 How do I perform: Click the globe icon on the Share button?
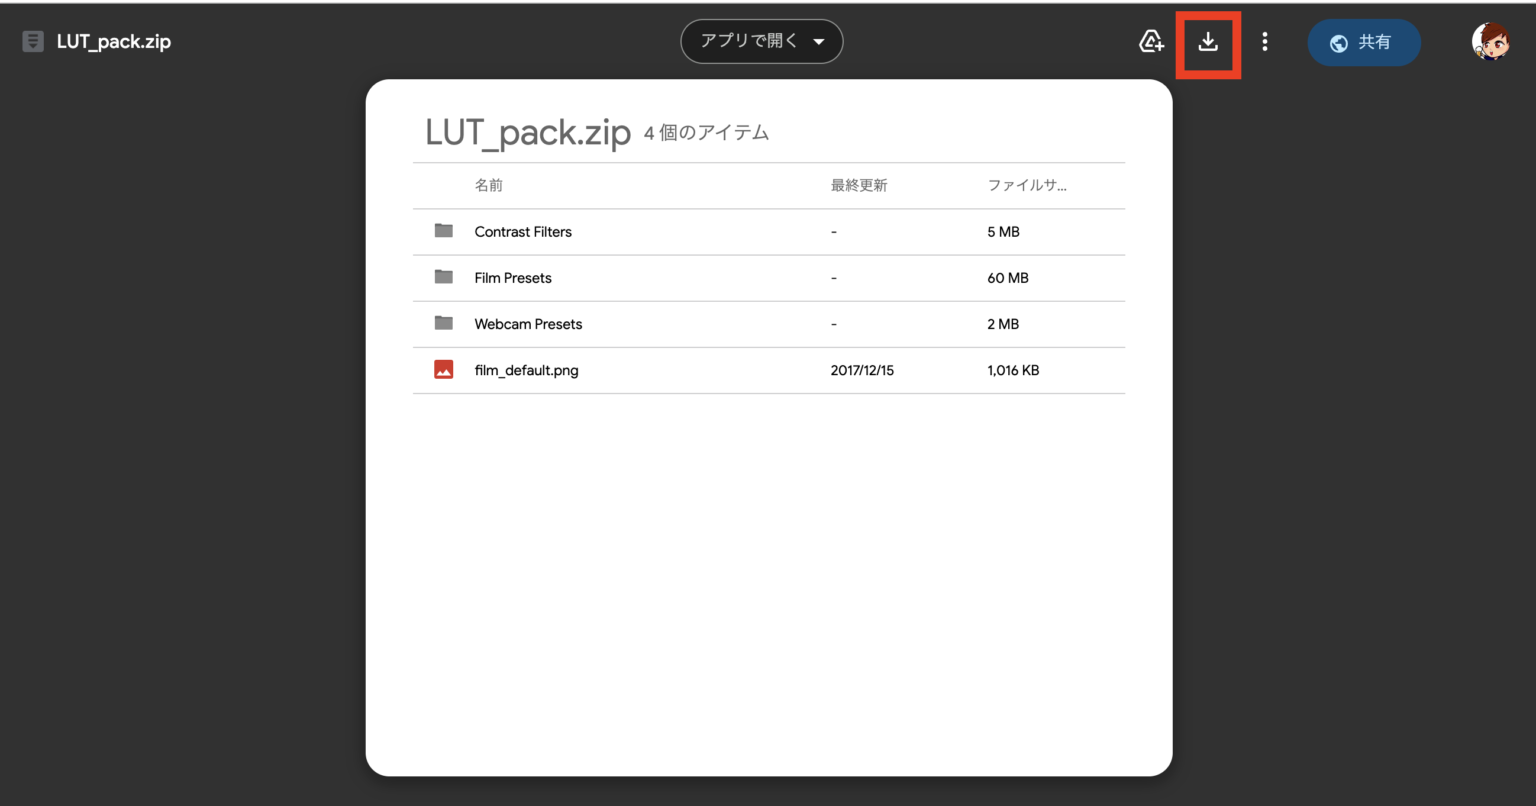[1337, 42]
